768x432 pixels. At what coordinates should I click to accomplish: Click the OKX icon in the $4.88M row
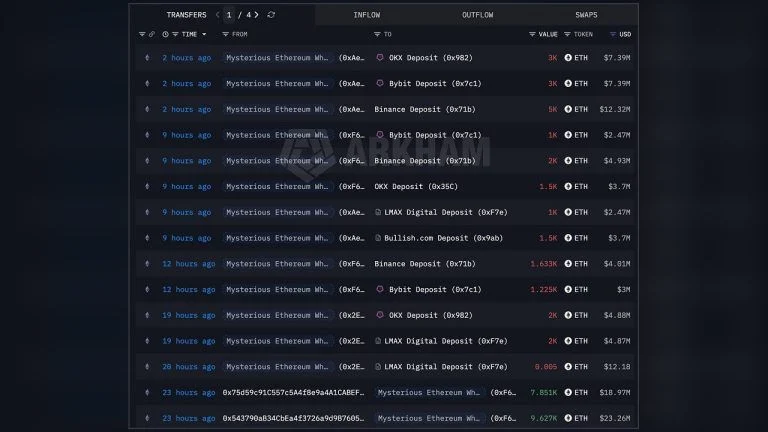[380, 315]
